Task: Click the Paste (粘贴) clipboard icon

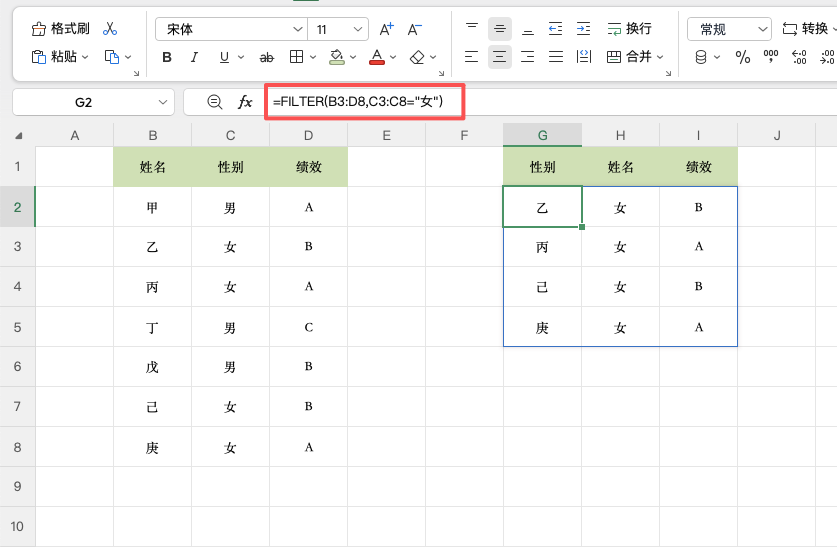Action: [x=39, y=57]
